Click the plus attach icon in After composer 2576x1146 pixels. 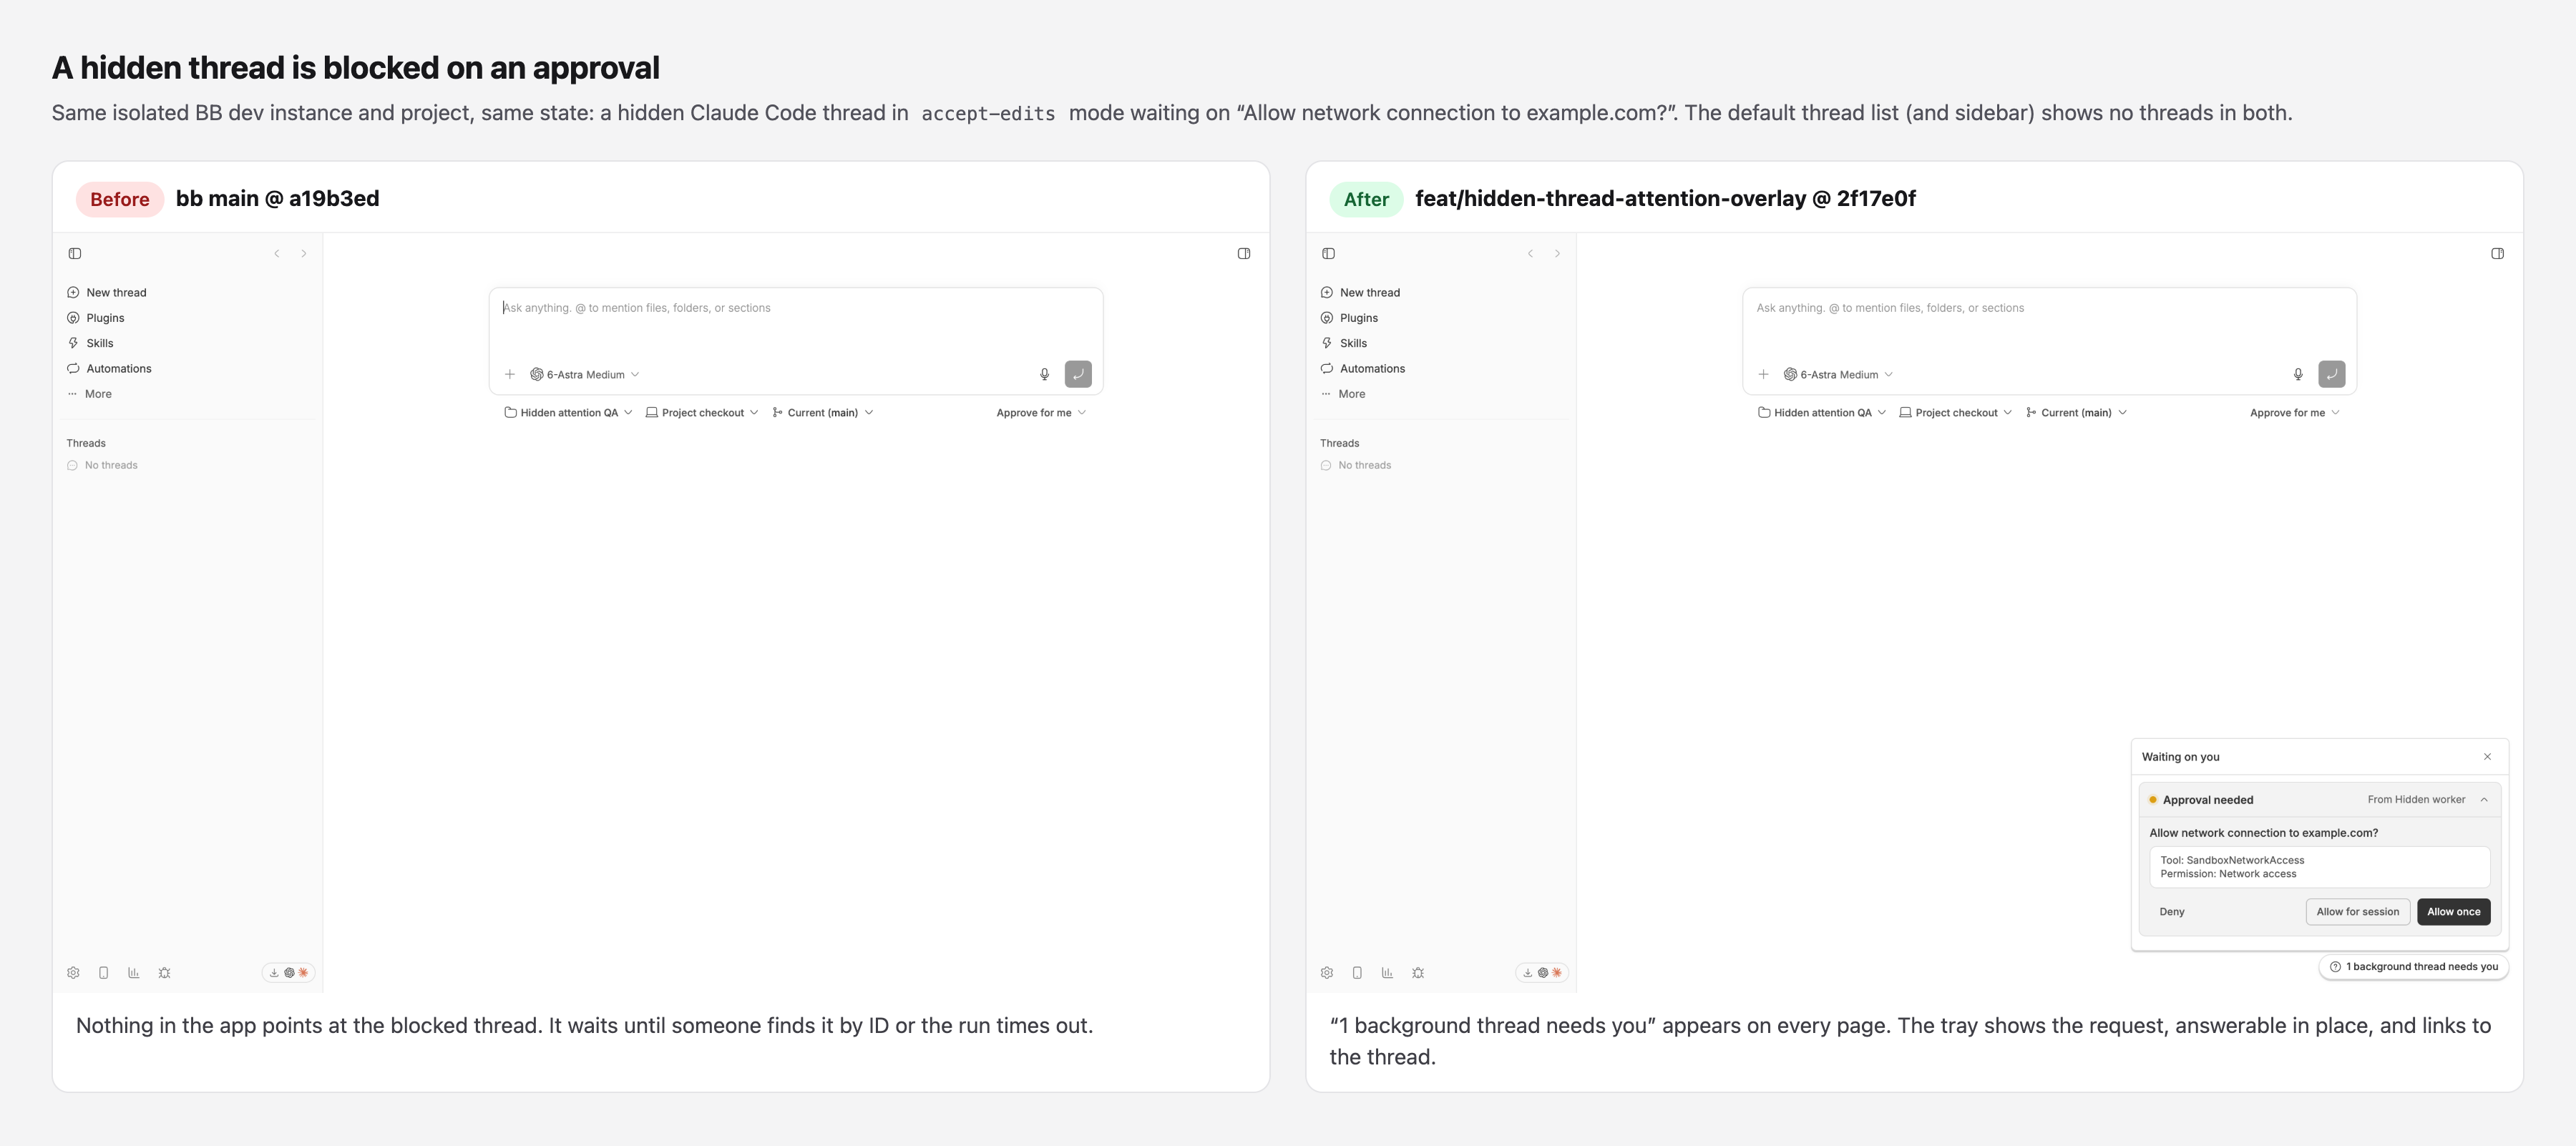click(x=1763, y=374)
